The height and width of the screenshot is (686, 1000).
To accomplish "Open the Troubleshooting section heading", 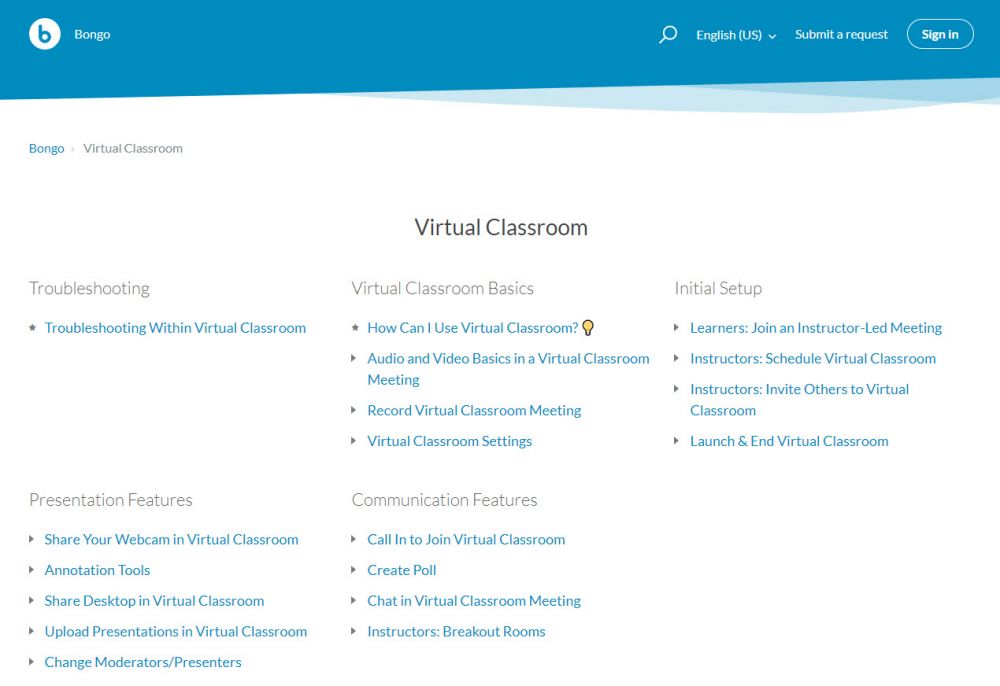I will (x=89, y=288).
